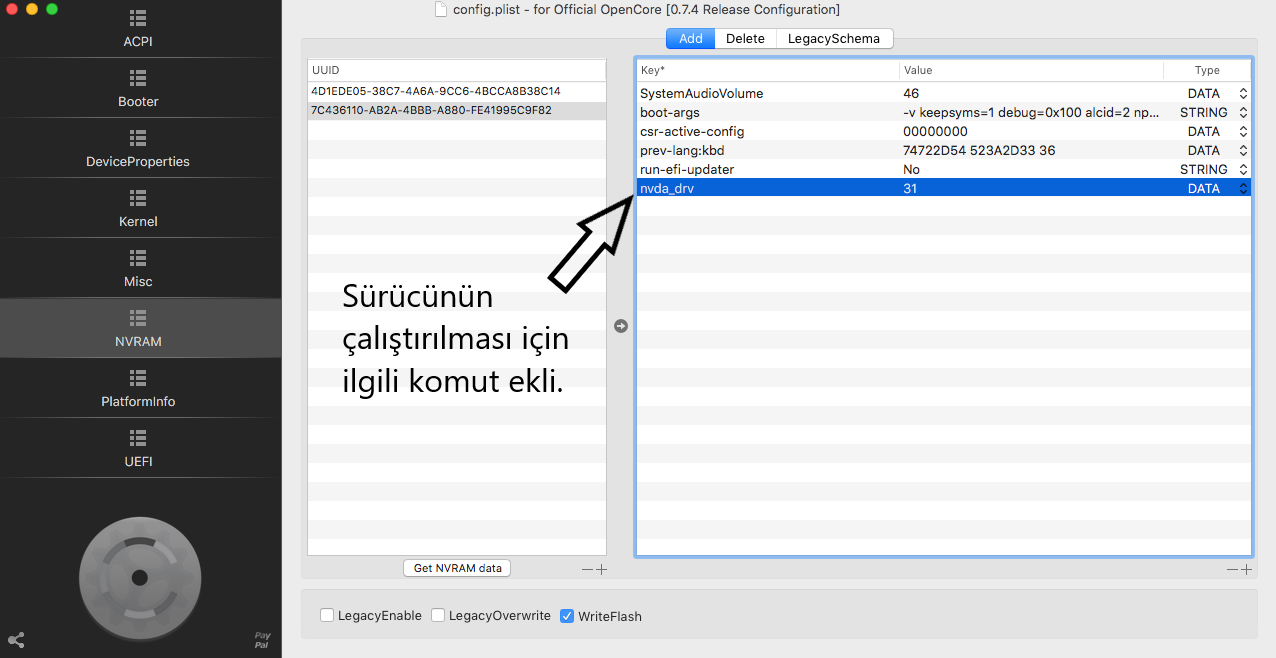Toggle the LegacyOverwrite checkbox

[438, 616]
